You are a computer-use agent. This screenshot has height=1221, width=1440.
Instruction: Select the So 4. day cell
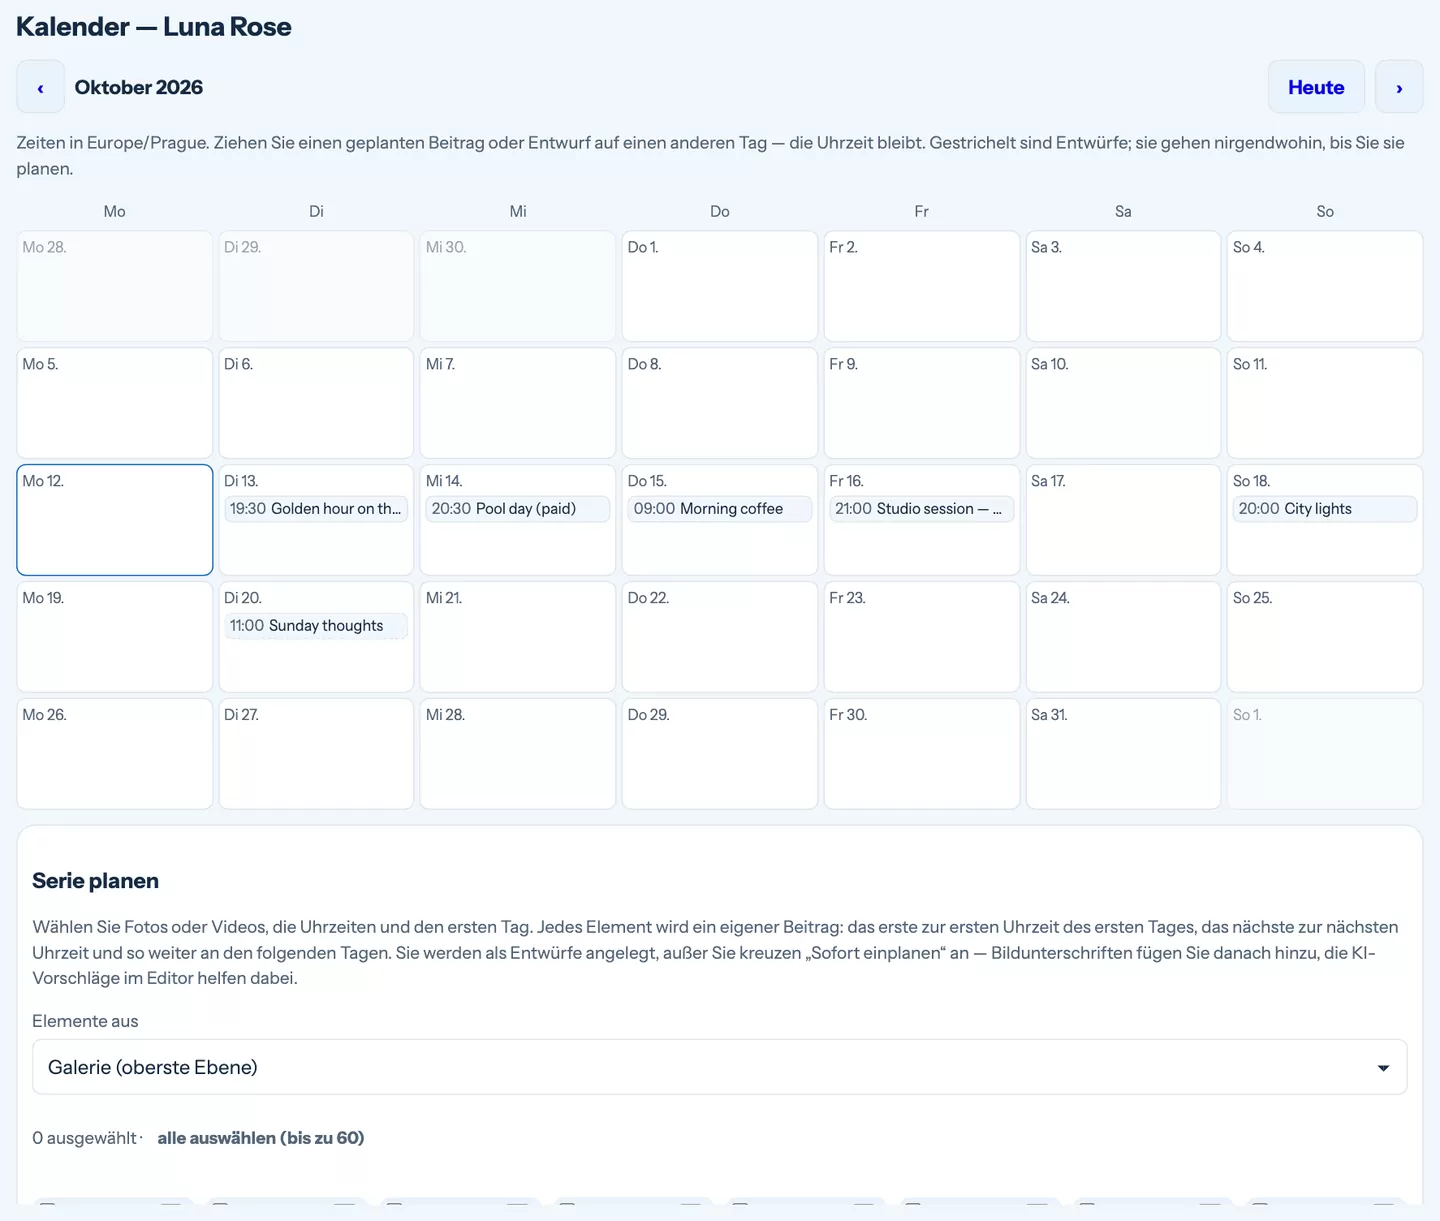[1325, 286]
